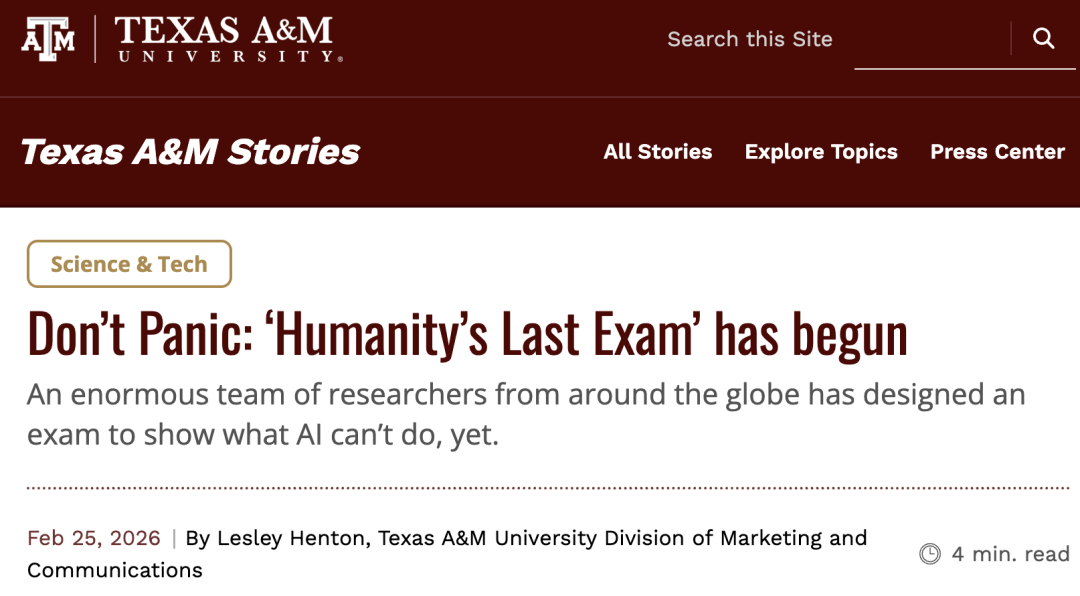Click the Feb 25, 2026 publish date
The image size is (1080, 596).
(x=94, y=538)
